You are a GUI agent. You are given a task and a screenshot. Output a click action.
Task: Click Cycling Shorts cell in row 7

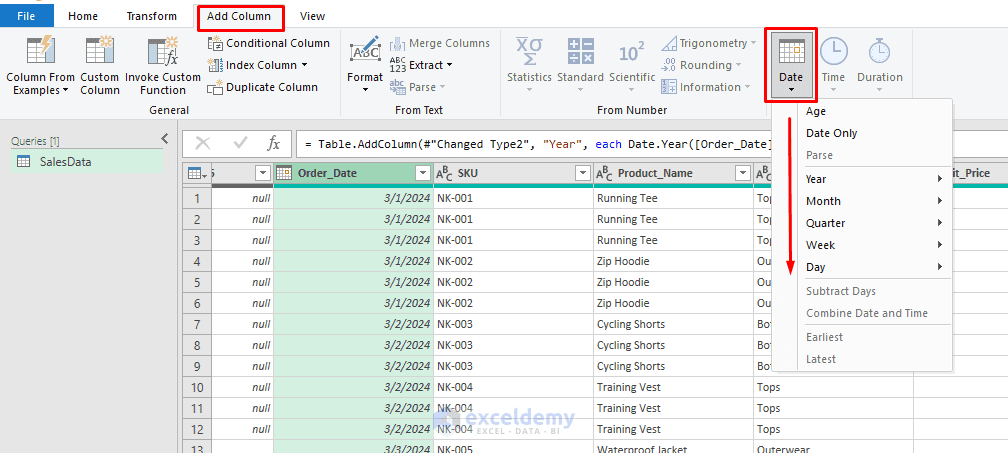pos(673,324)
